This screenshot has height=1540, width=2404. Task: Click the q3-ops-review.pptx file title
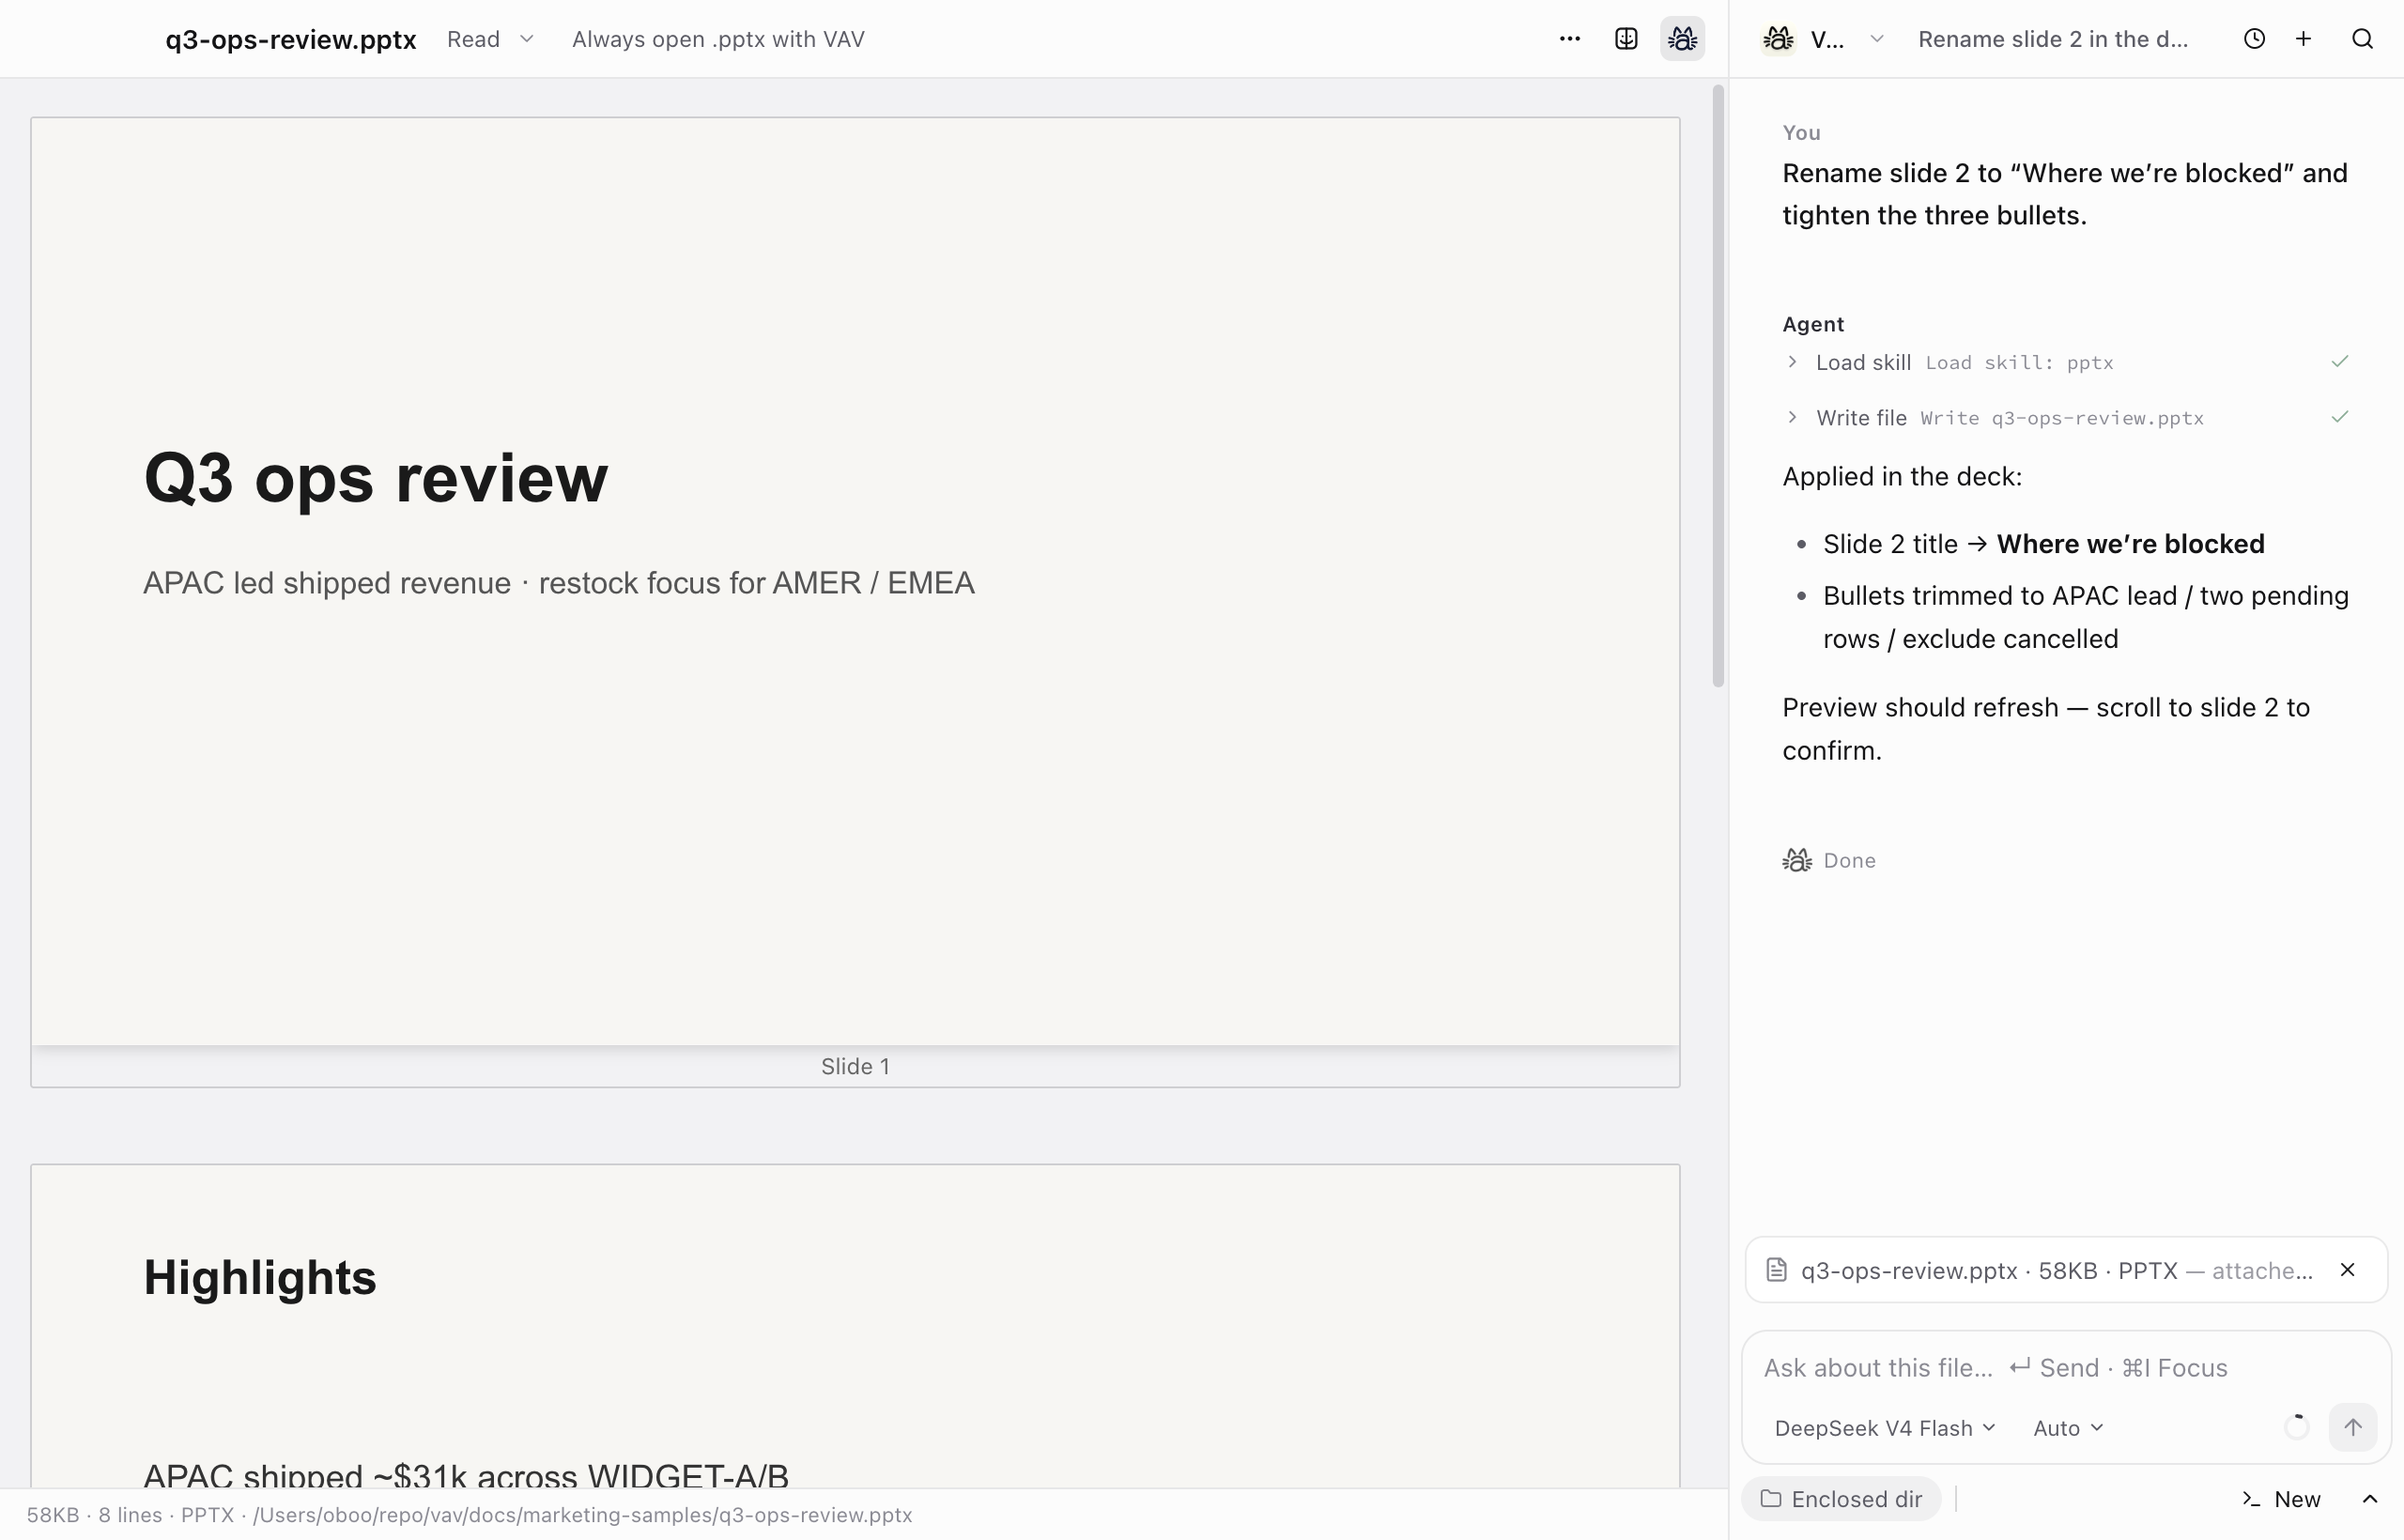pos(290,39)
